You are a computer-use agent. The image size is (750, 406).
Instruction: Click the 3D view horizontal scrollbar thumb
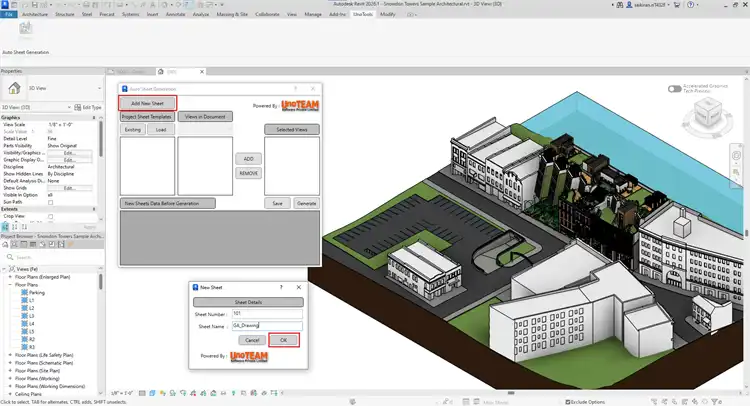pos(511,393)
